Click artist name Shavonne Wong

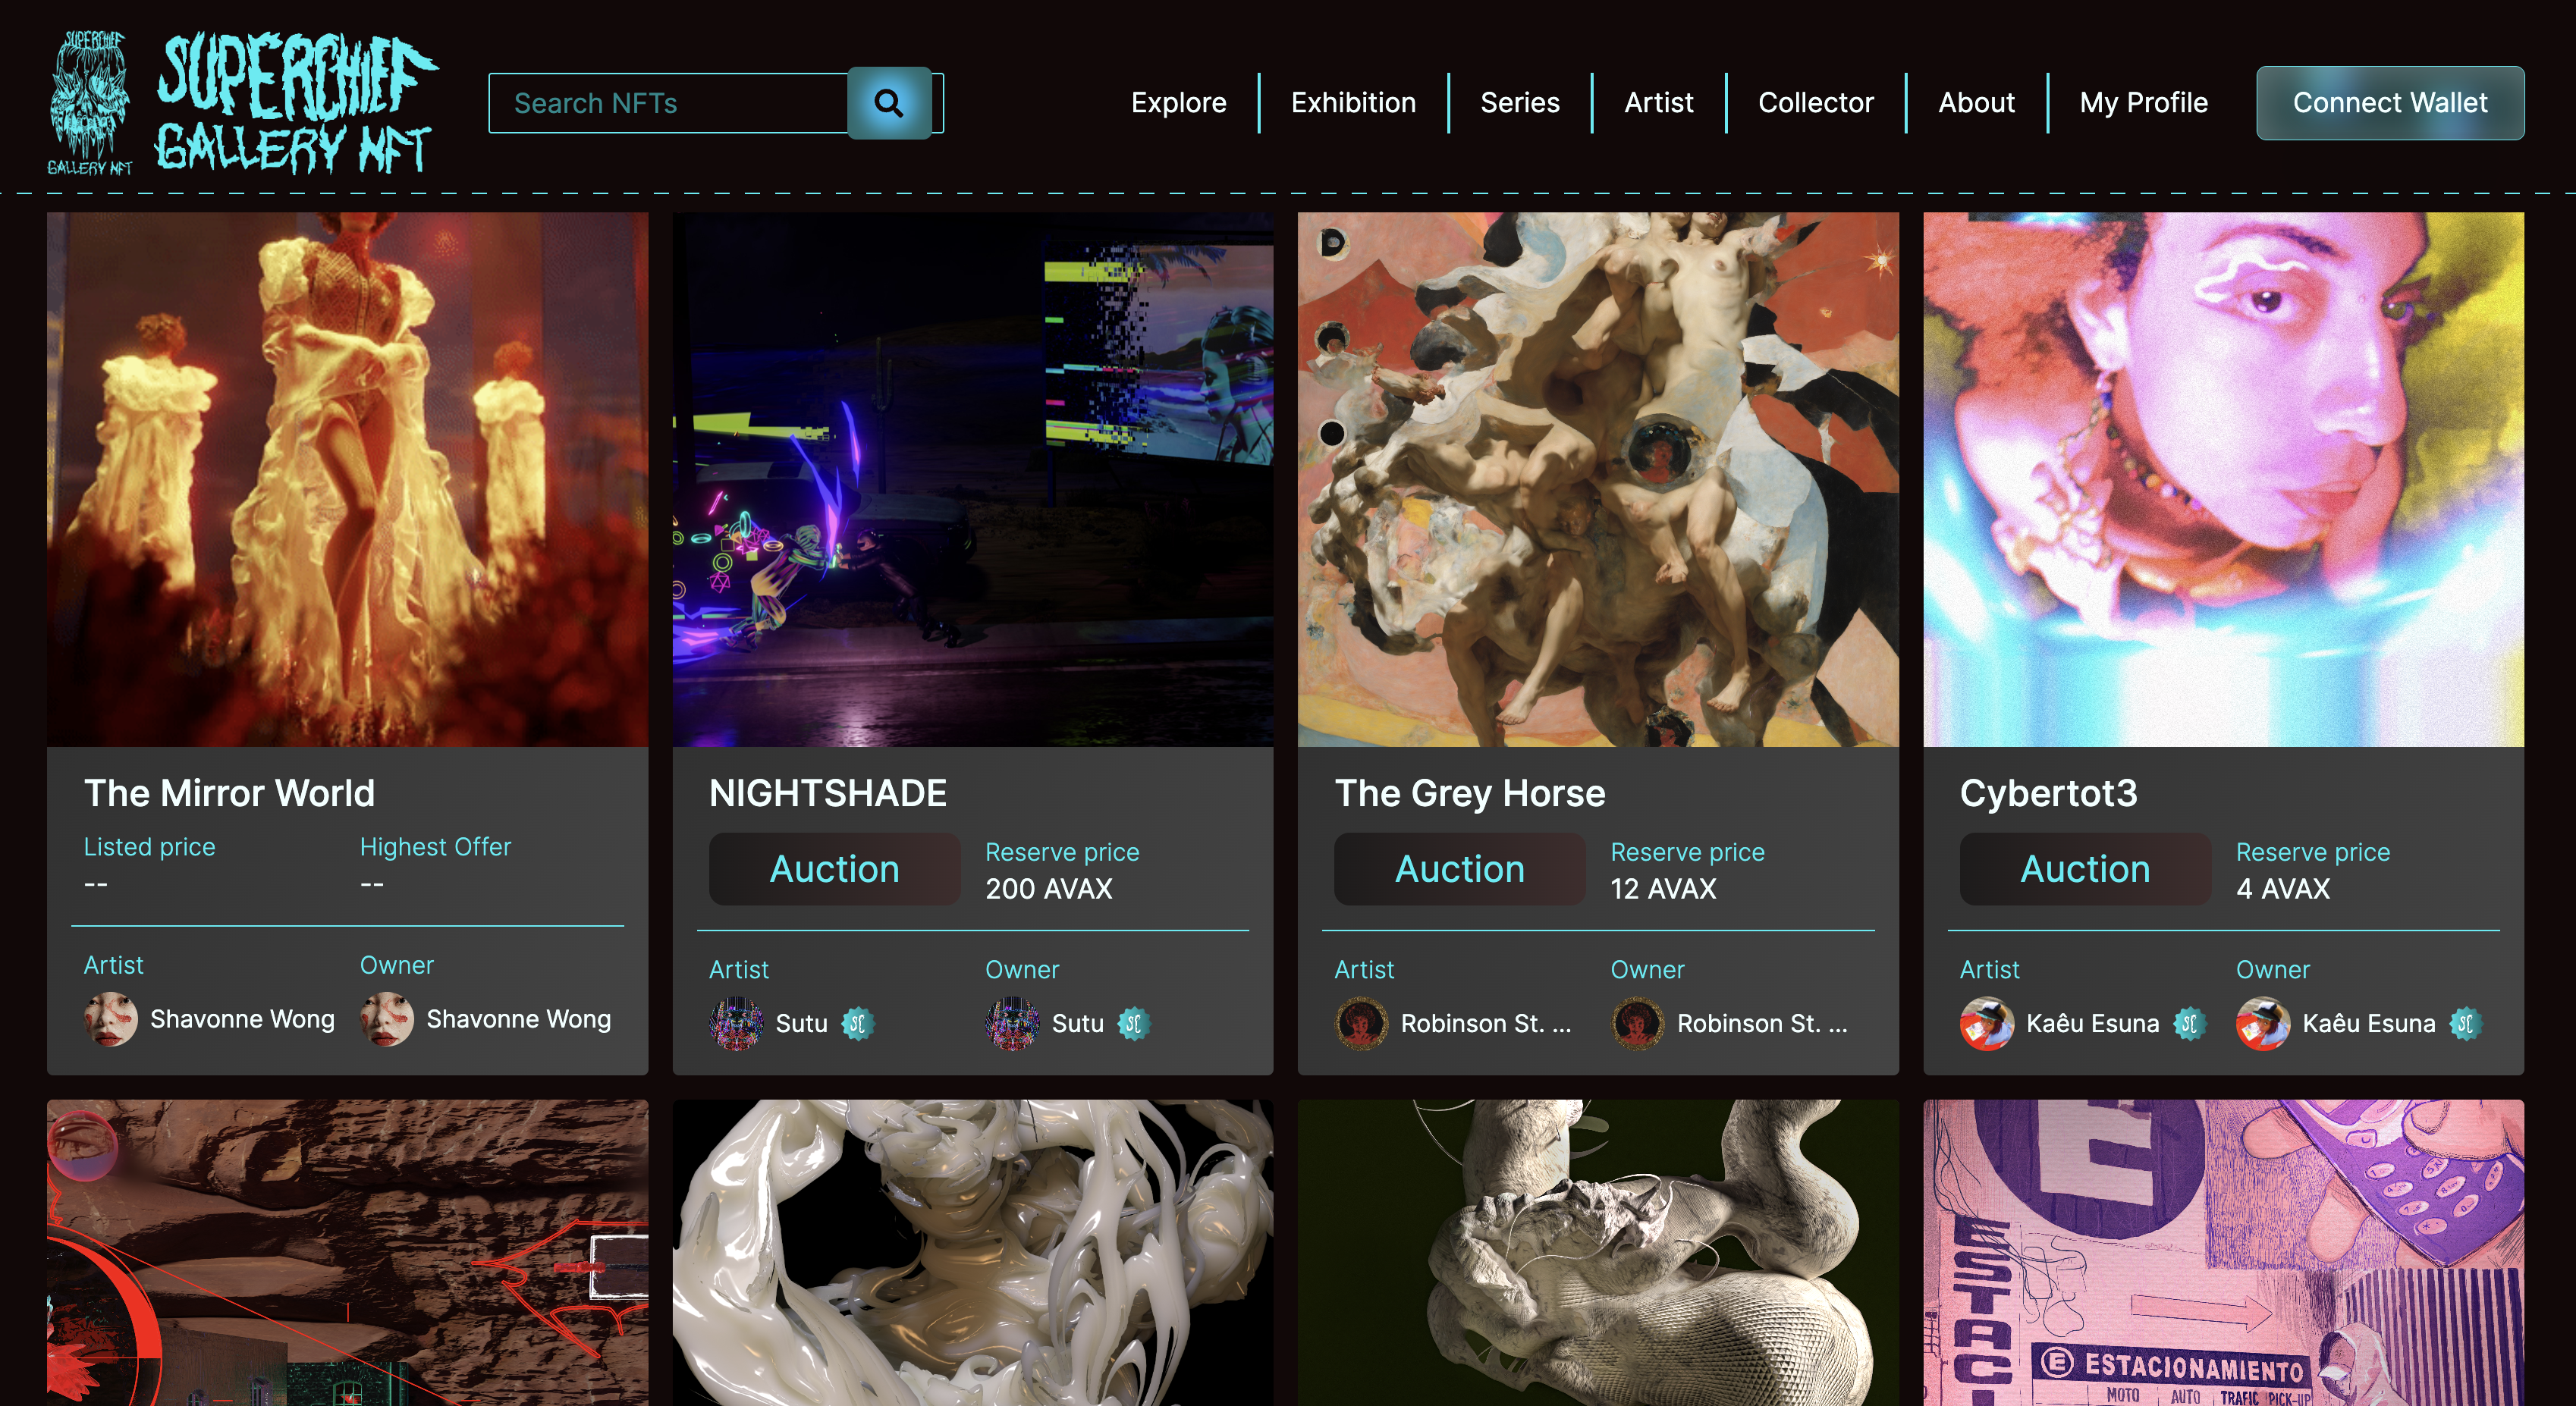242,1019
